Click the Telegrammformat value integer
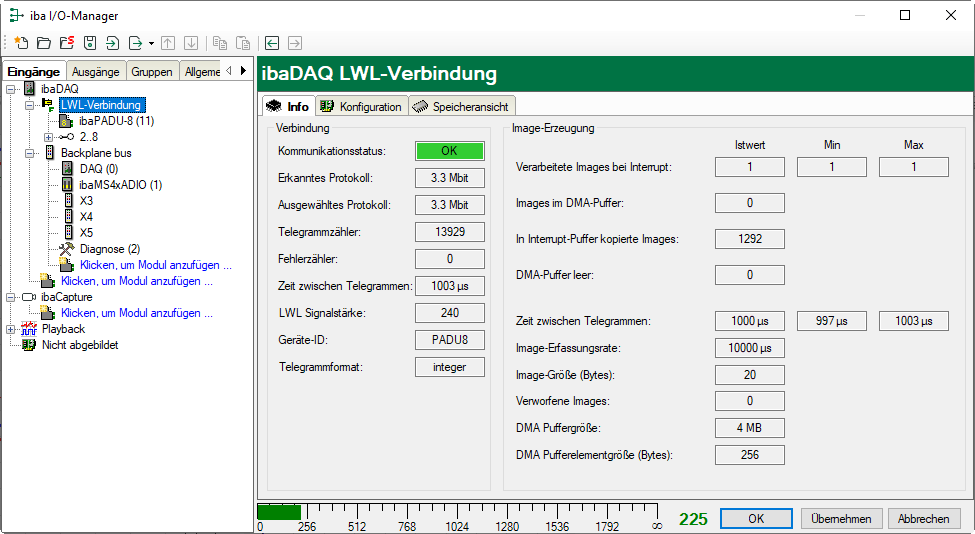Image resolution: width=975 pixels, height=534 pixels. point(450,367)
